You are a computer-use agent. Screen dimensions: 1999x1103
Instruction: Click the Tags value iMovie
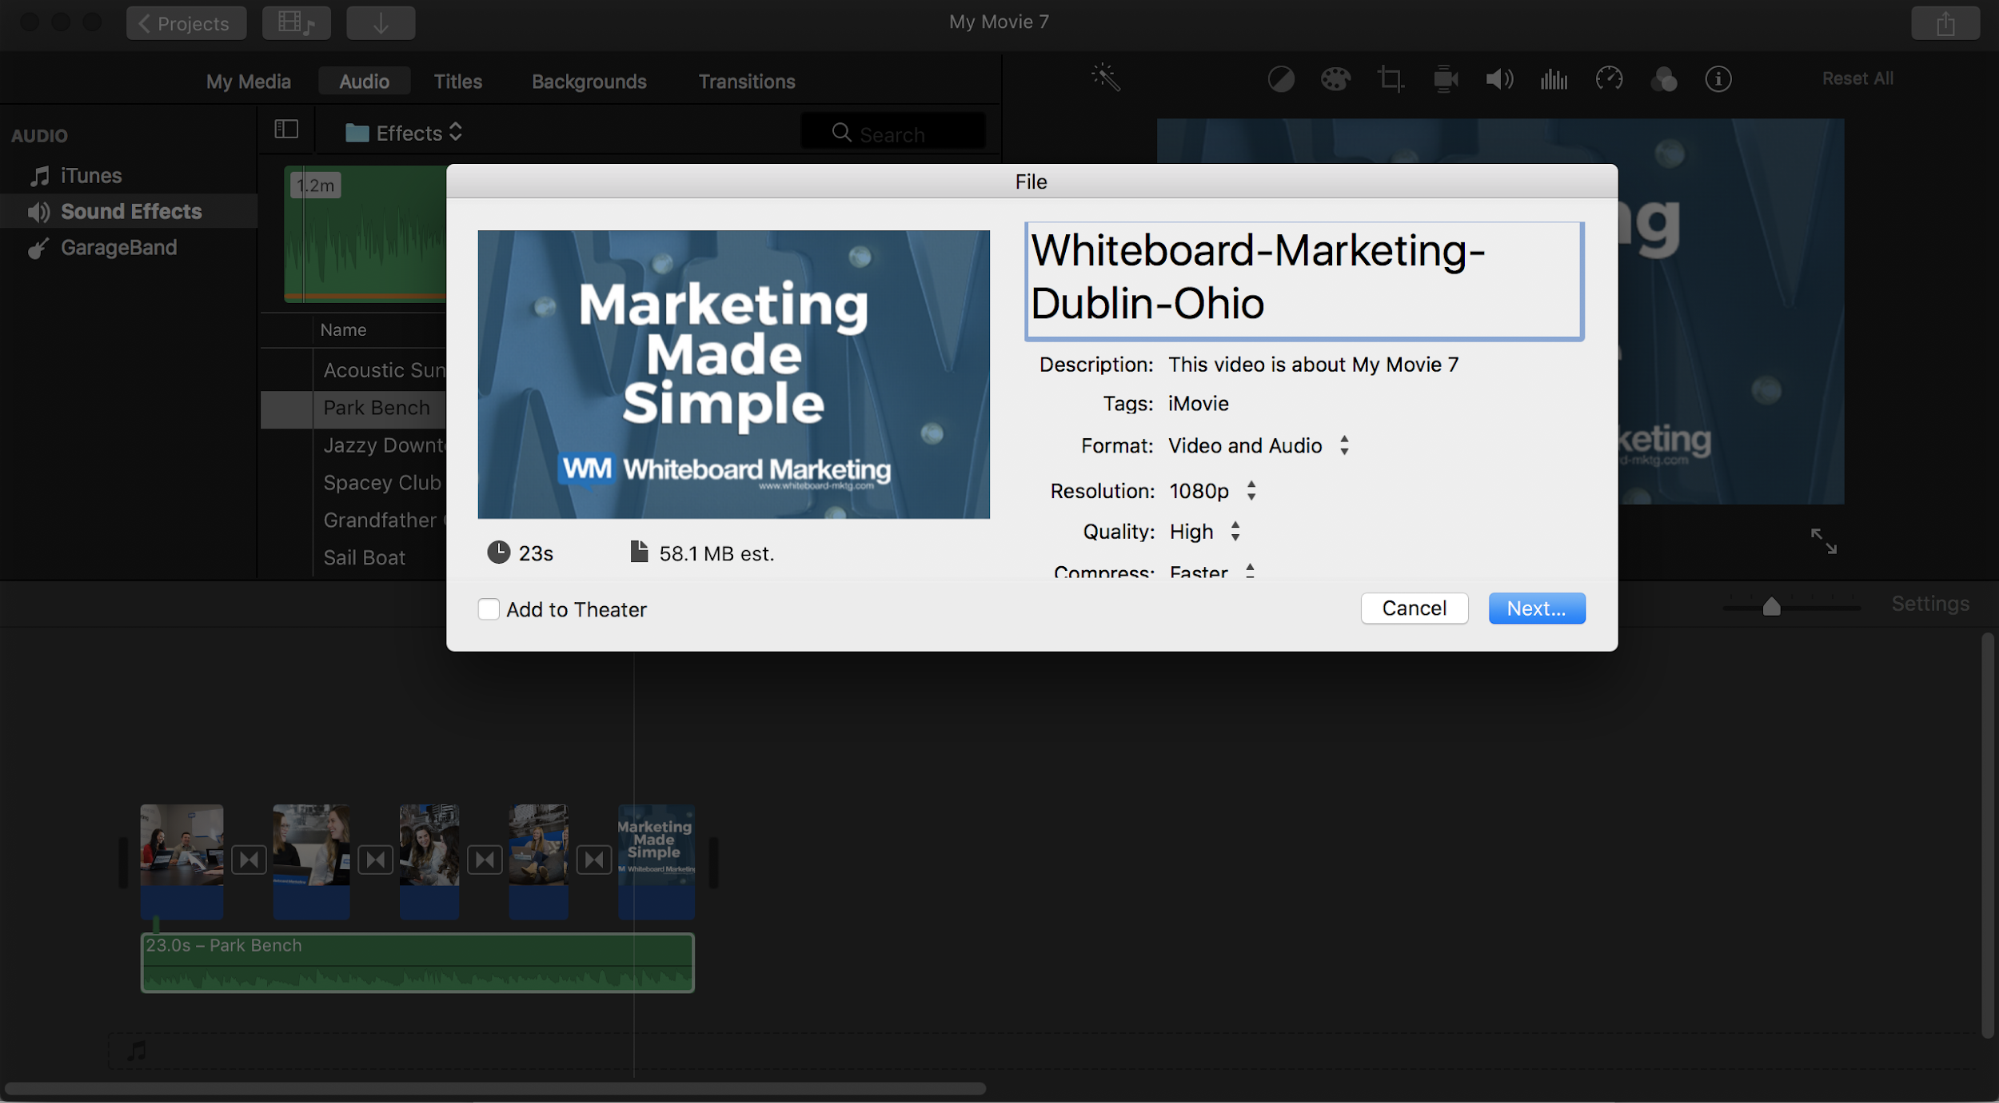point(1198,404)
